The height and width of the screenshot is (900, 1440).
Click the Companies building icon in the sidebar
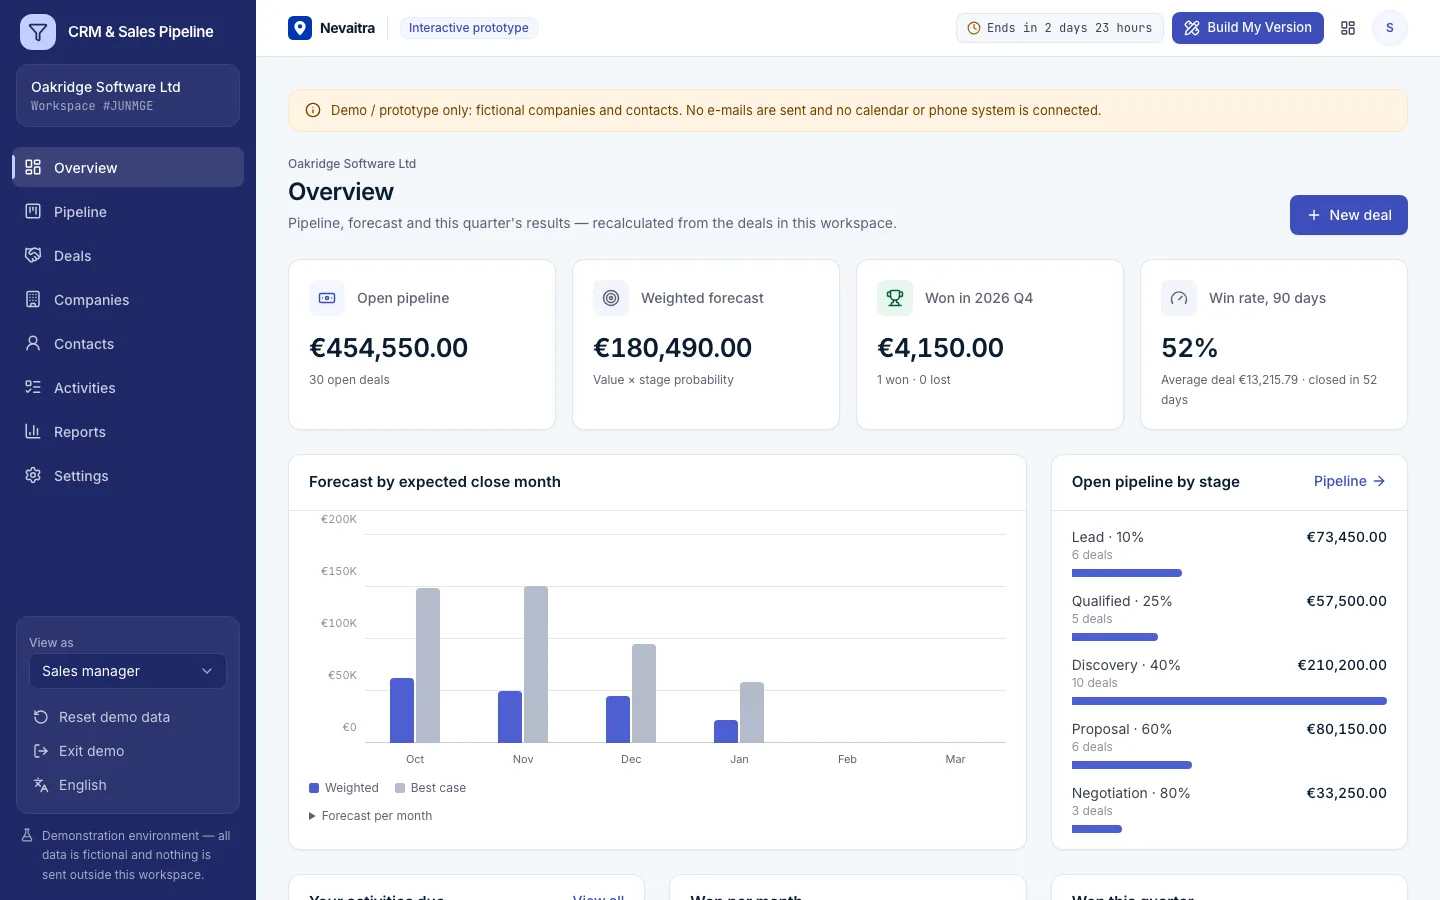pos(33,299)
